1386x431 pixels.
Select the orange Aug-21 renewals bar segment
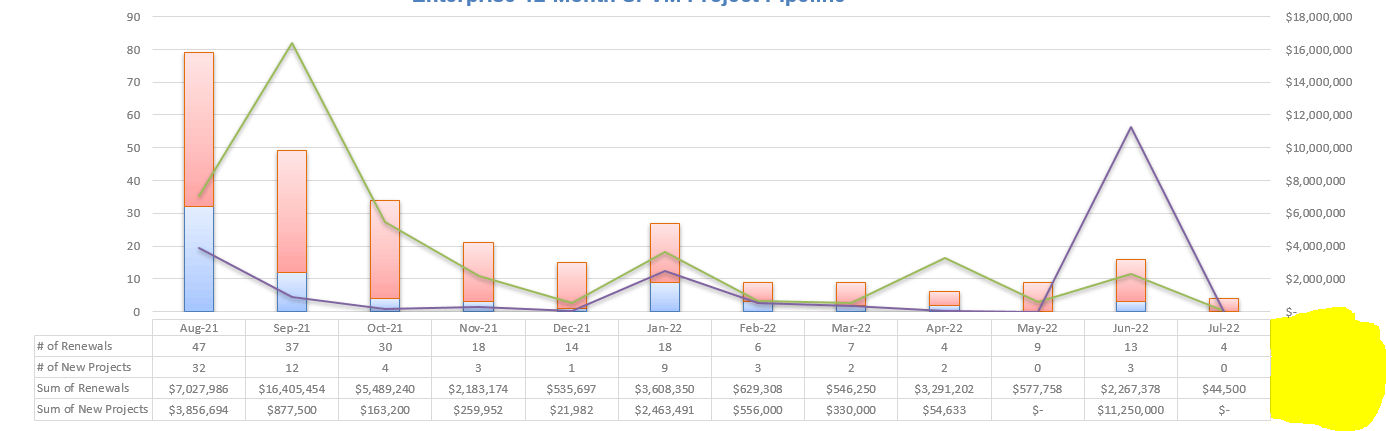[199, 129]
